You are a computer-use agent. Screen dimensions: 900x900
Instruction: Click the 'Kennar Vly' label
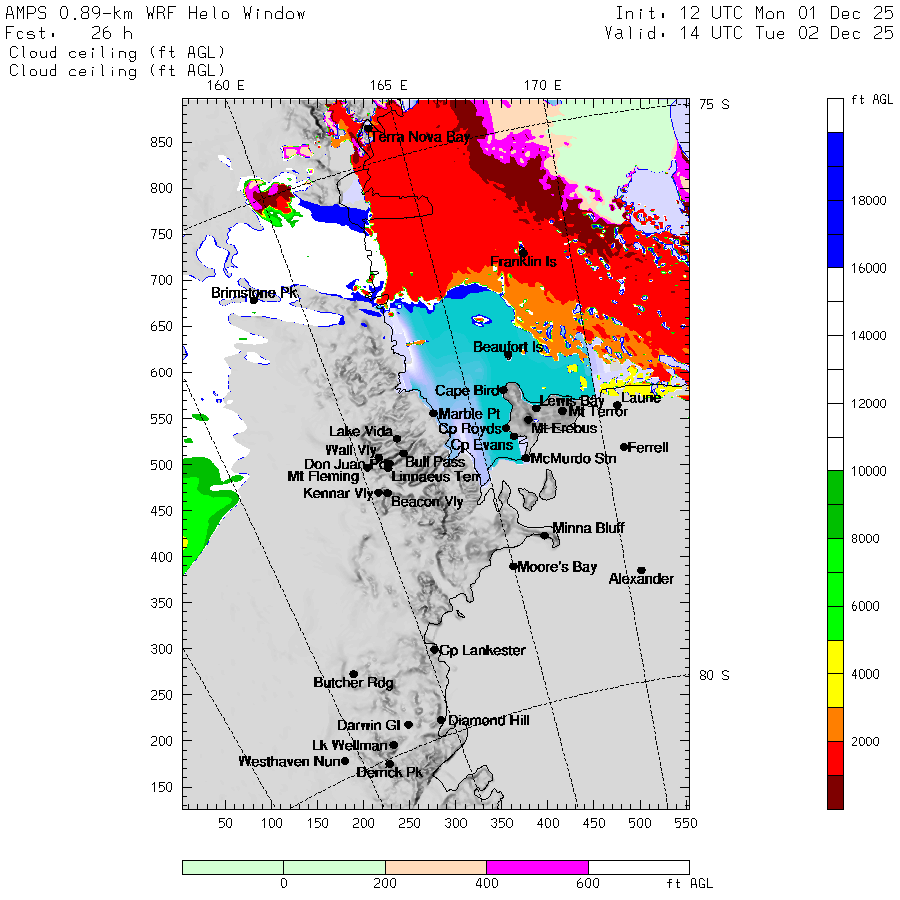click(x=338, y=493)
